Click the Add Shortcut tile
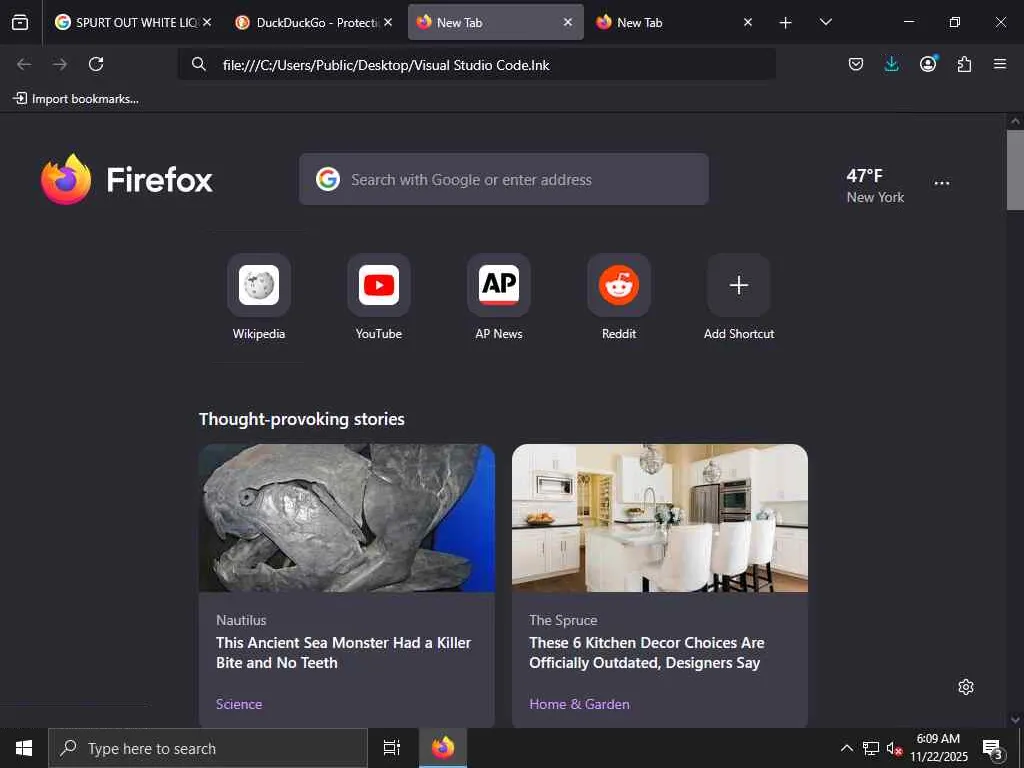The height and width of the screenshot is (768, 1024). [739, 297]
